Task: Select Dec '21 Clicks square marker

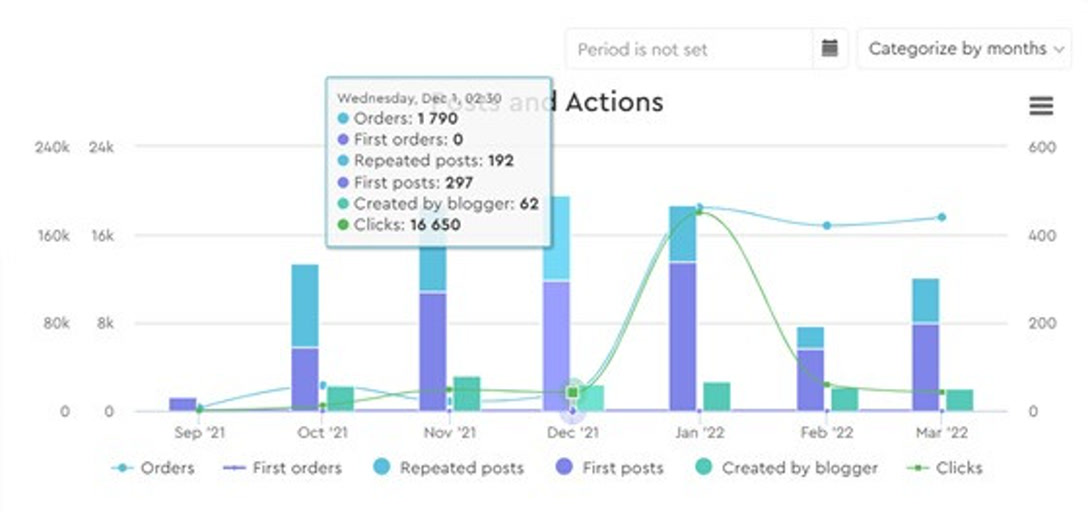Action: point(573,393)
